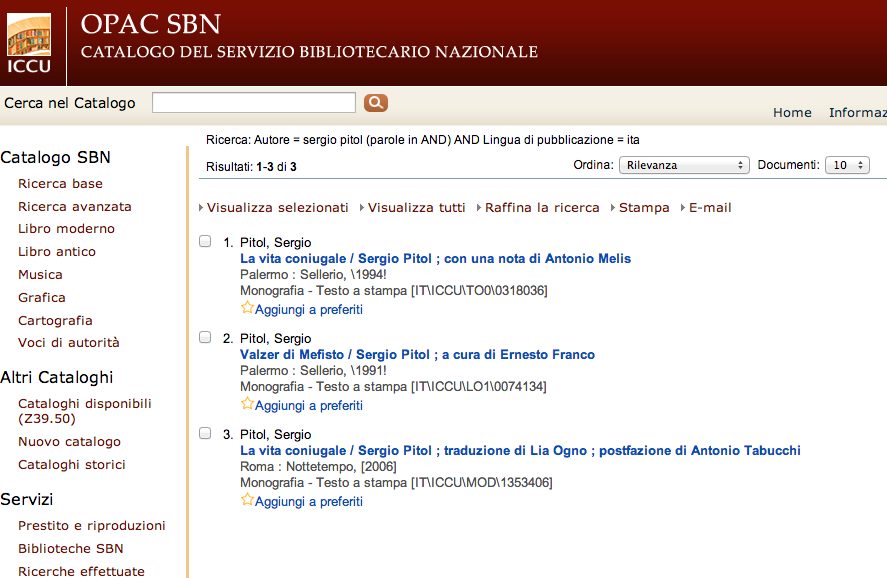Click favorite star for first result
The height and width of the screenshot is (578, 887).
247,308
